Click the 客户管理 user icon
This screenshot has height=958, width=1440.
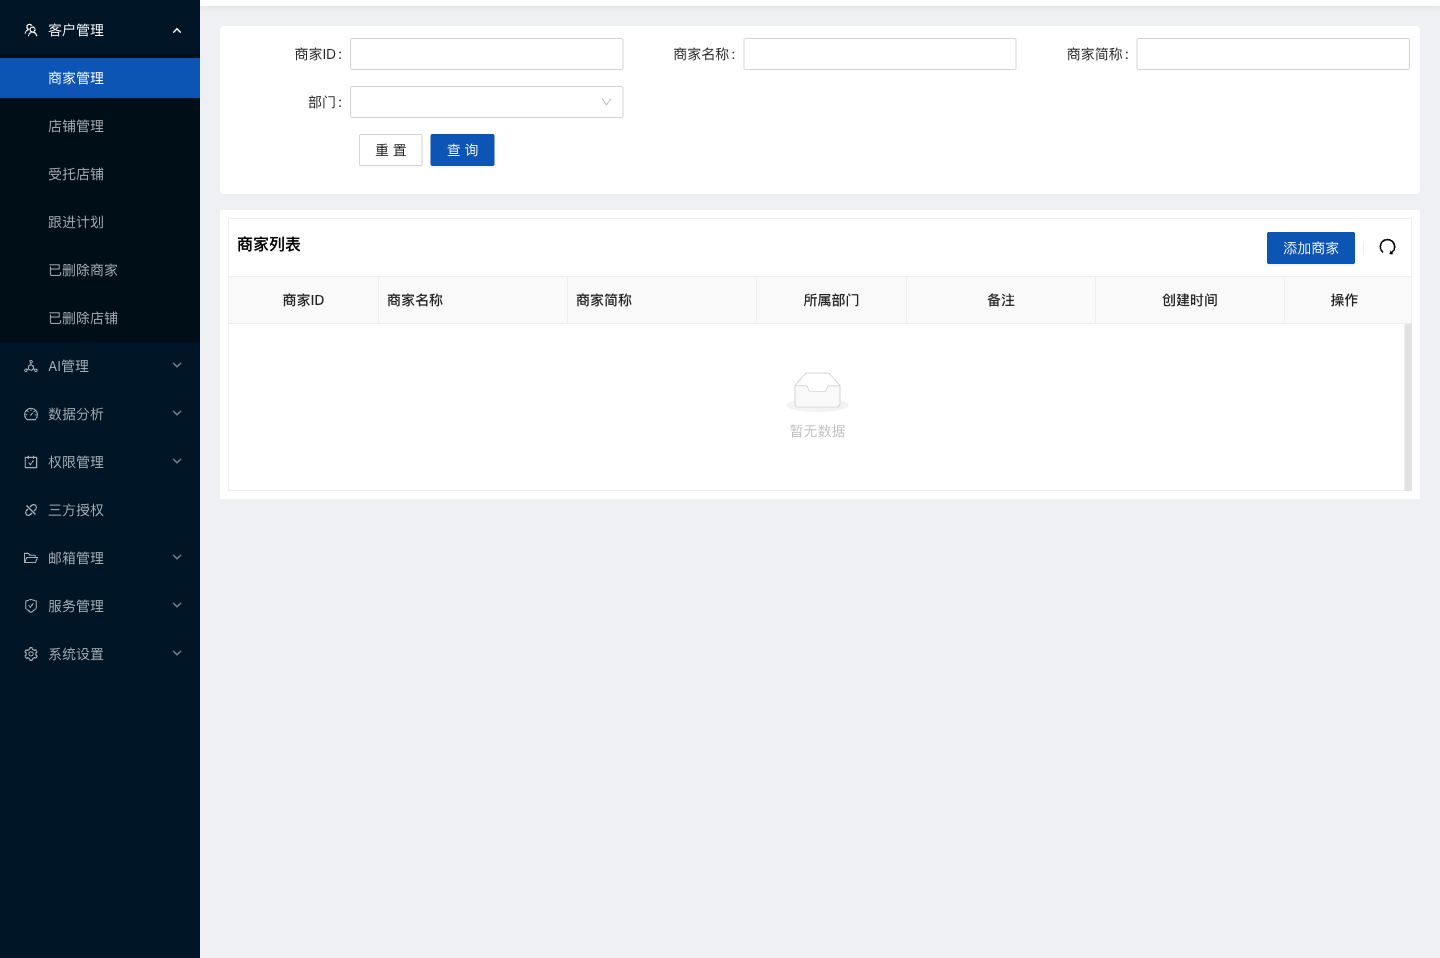[x=31, y=30]
